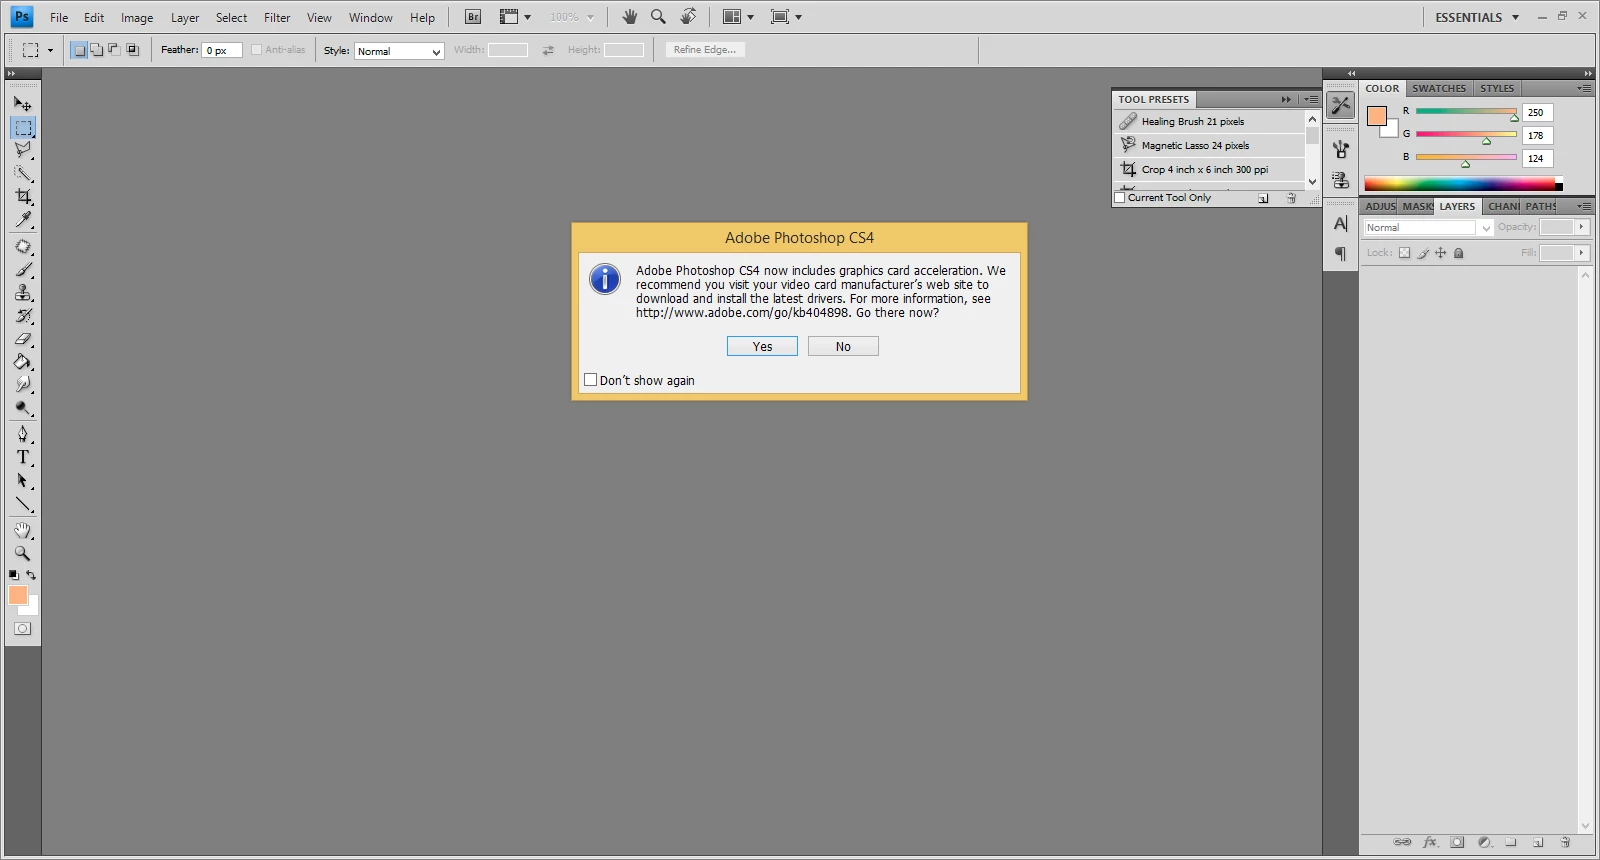The width and height of the screenshot is (1600, 860).
Task: Open the Screen Mode dropdown
Action: (x=786, y=17)
